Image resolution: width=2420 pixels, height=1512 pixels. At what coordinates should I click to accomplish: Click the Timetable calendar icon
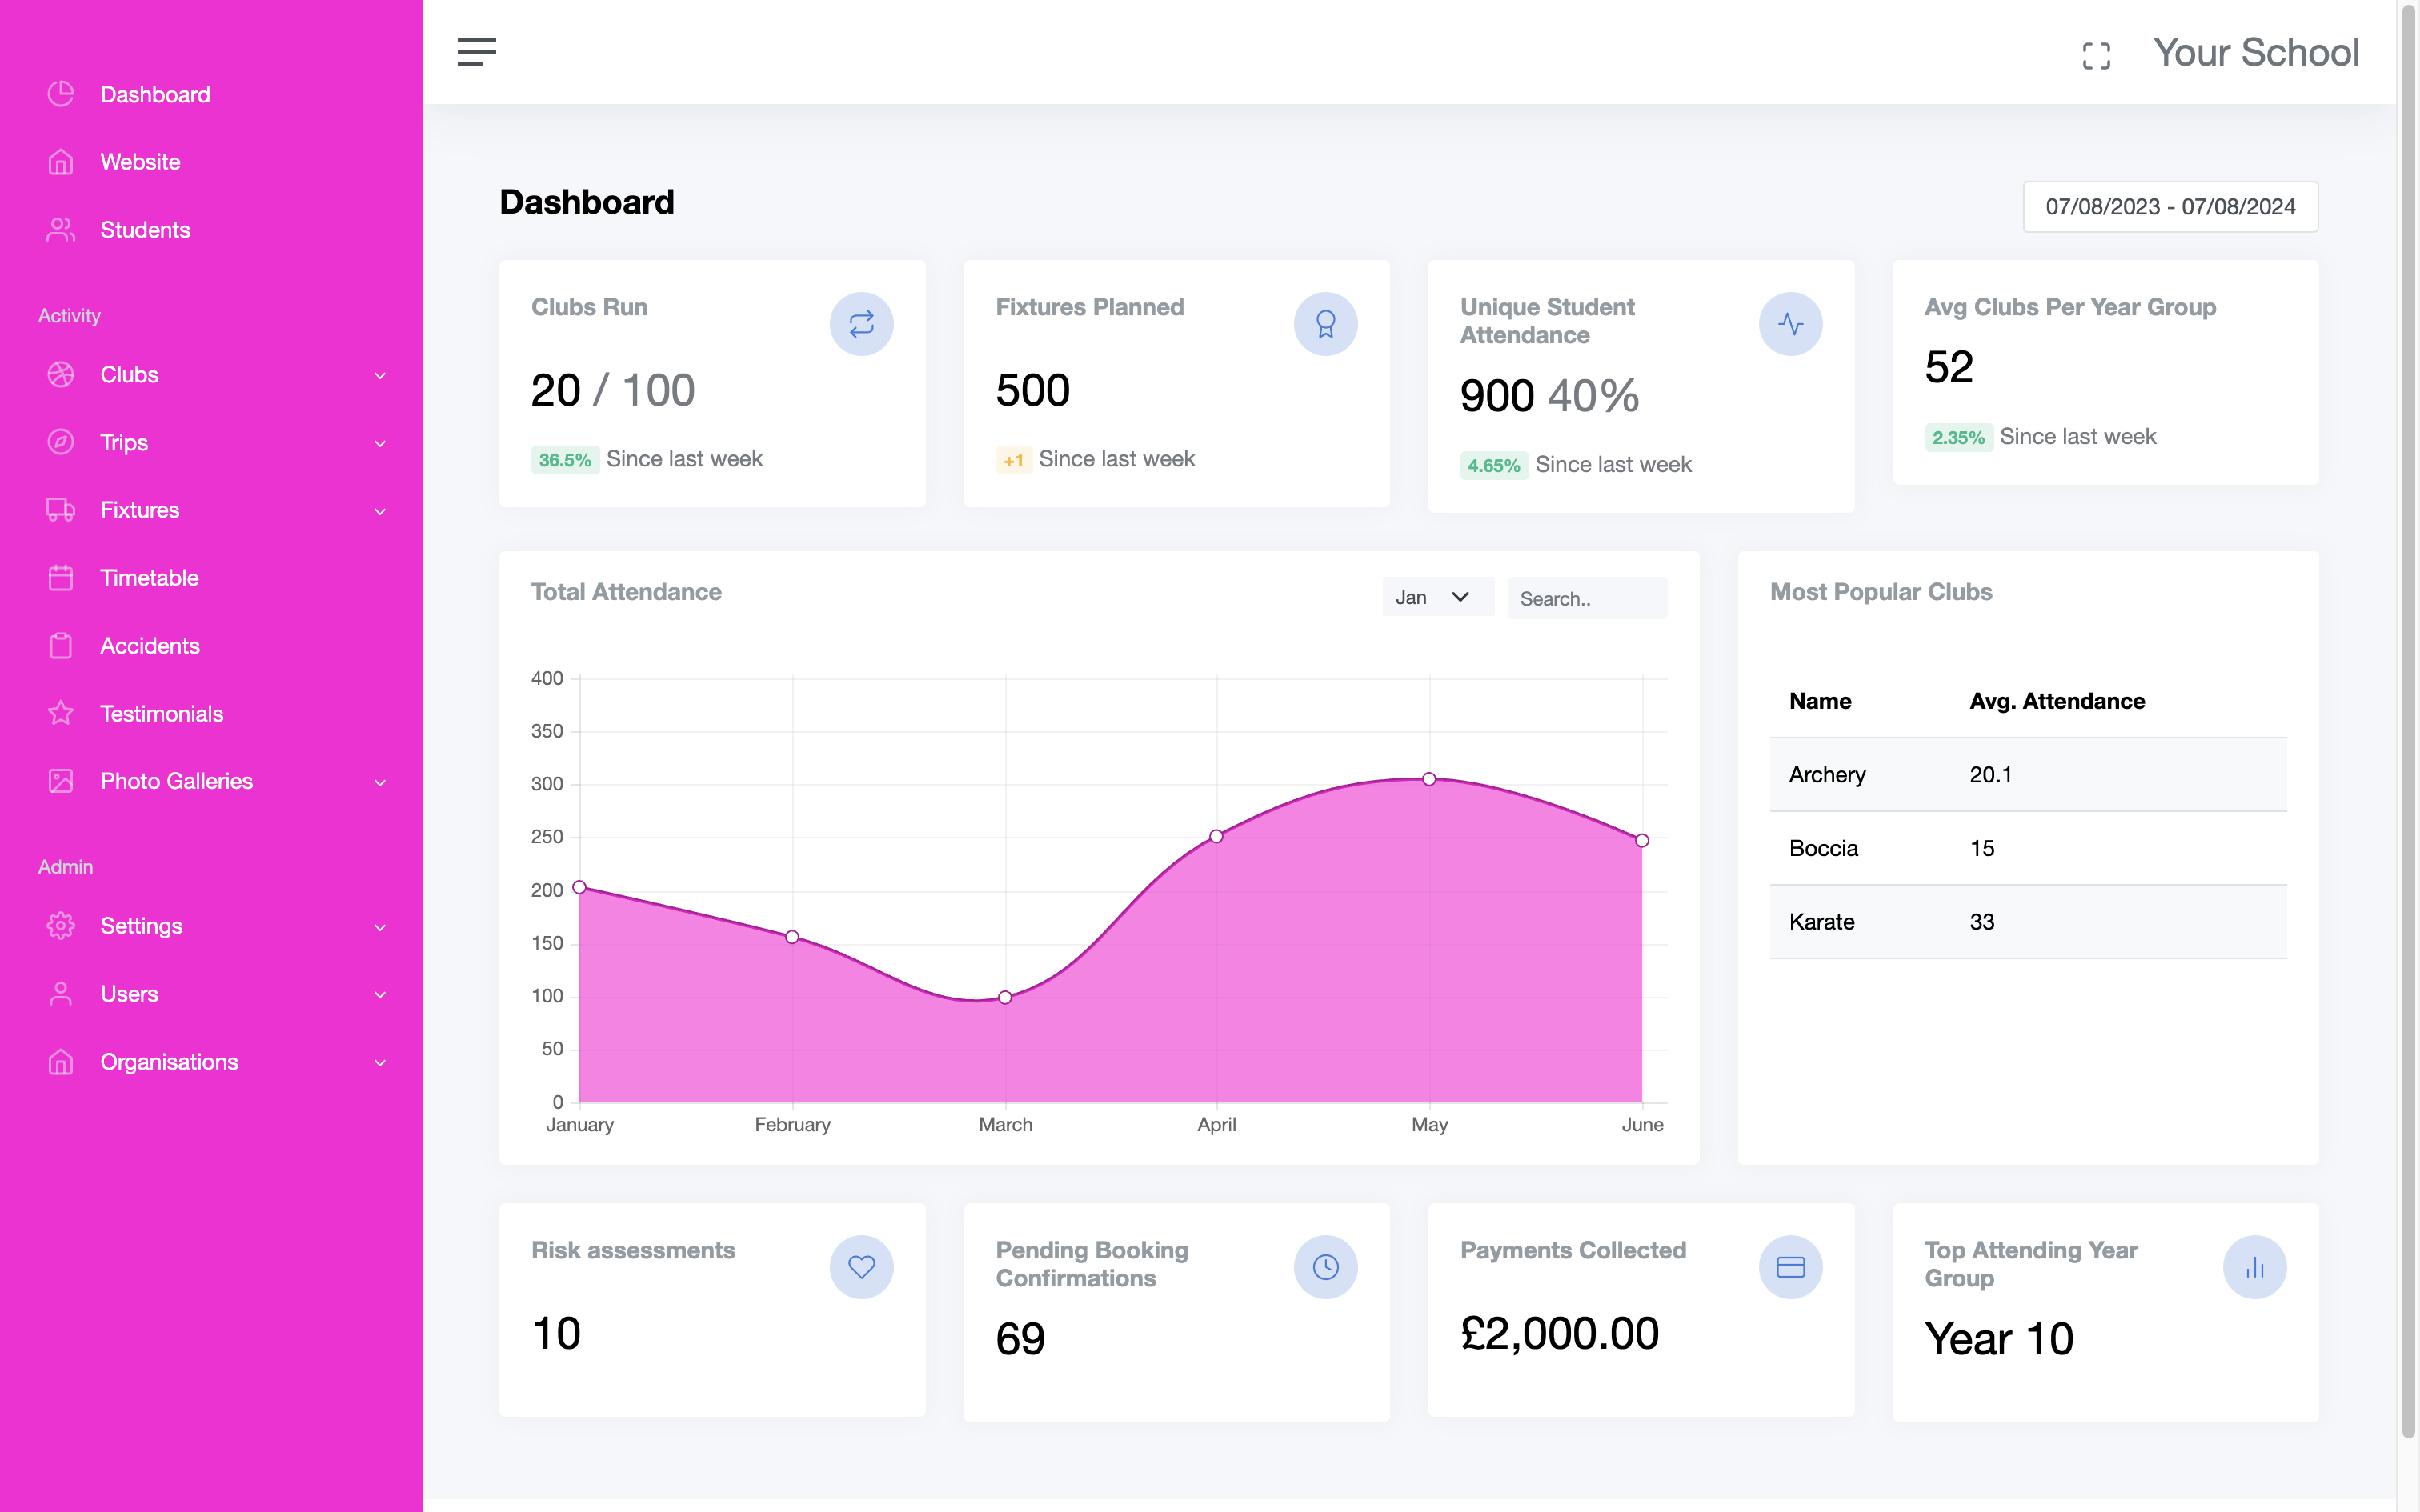tap(61, 578)
